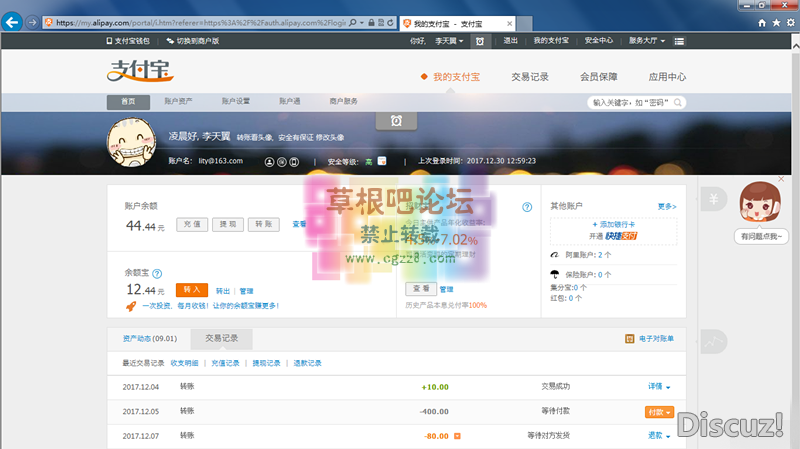Viewport: 800px width, 449px height.
Task: Switch to the 资产动态 tab
Action: click(149, 339)
